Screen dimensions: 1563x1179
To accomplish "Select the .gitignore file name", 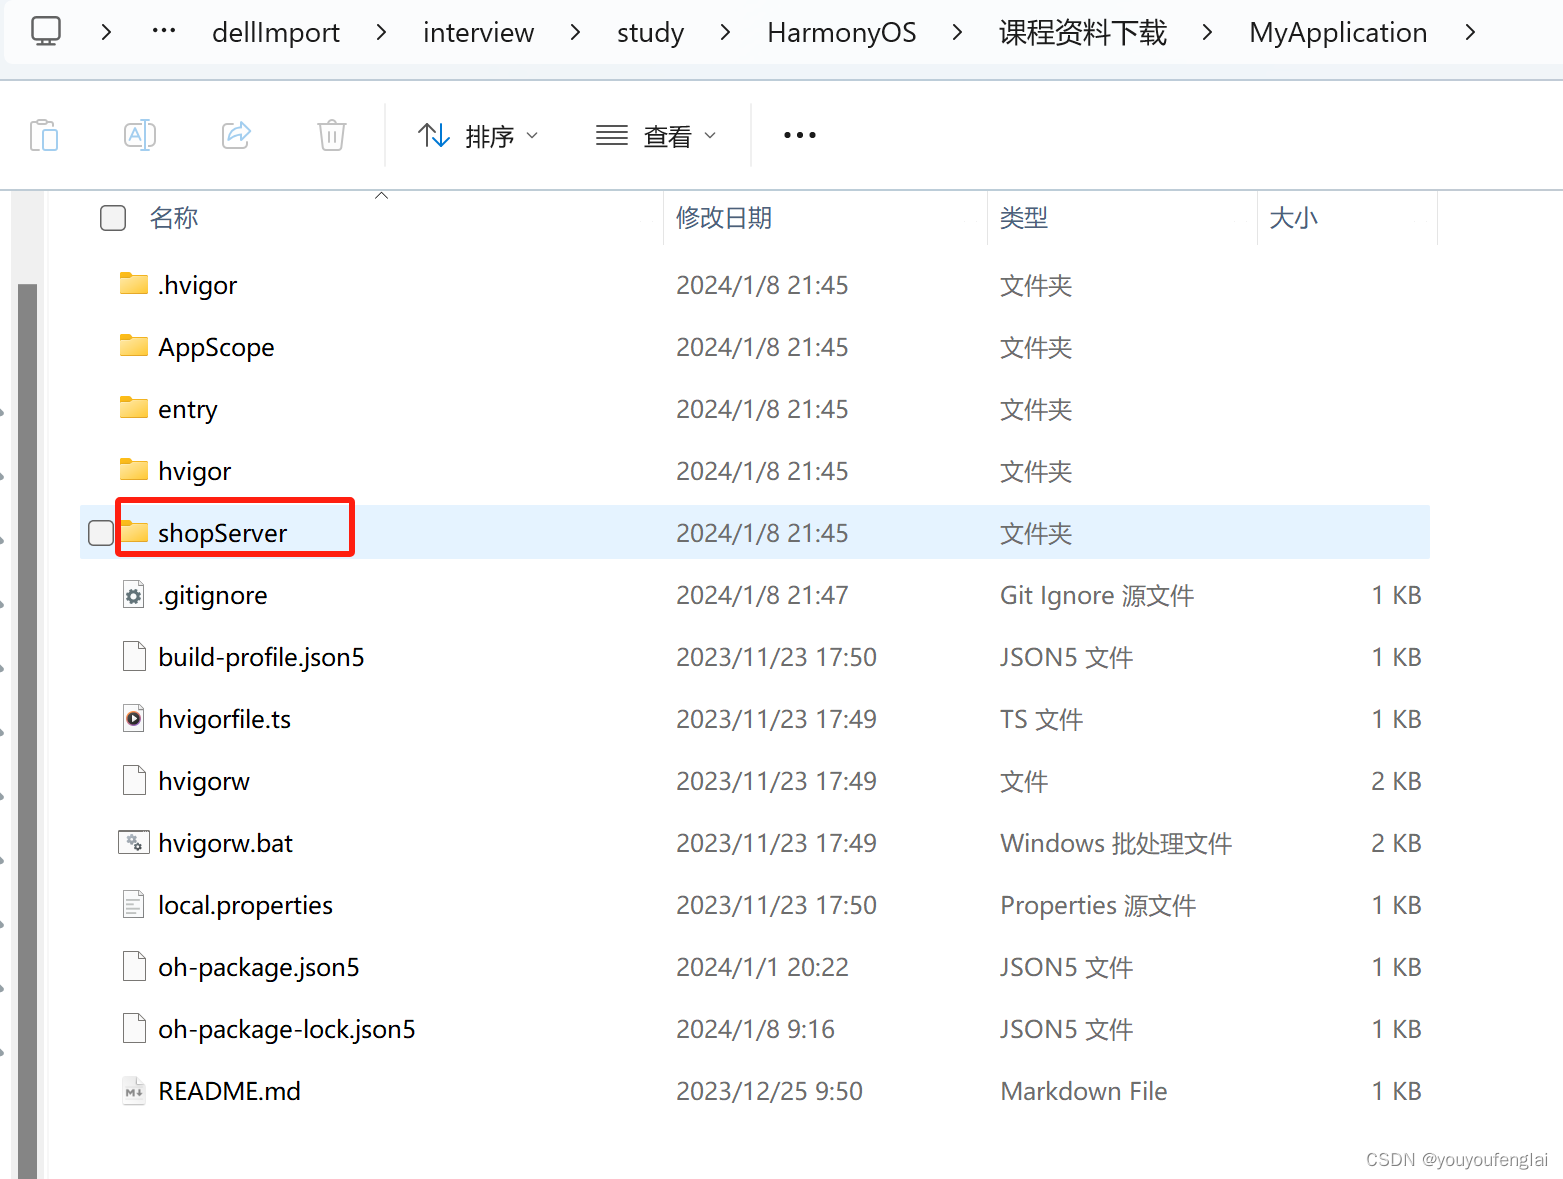I will pyautogui.click(x=212, y=595).
